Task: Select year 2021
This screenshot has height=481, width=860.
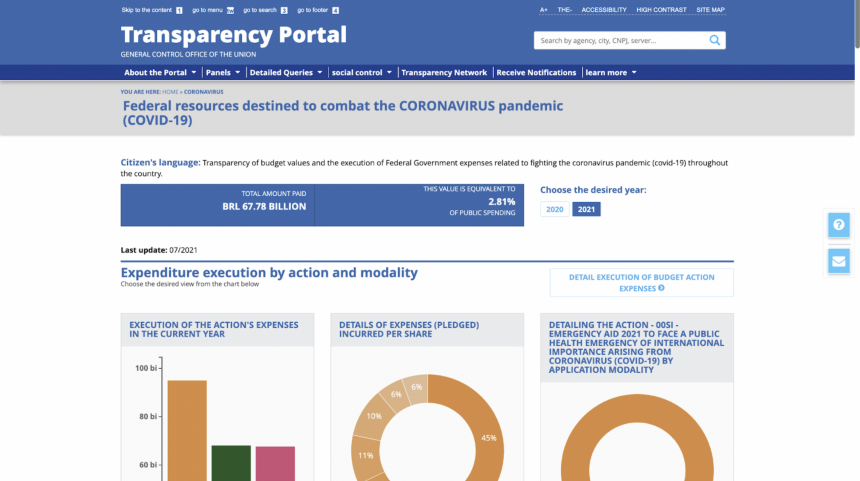Action: (x=586, y=210)
